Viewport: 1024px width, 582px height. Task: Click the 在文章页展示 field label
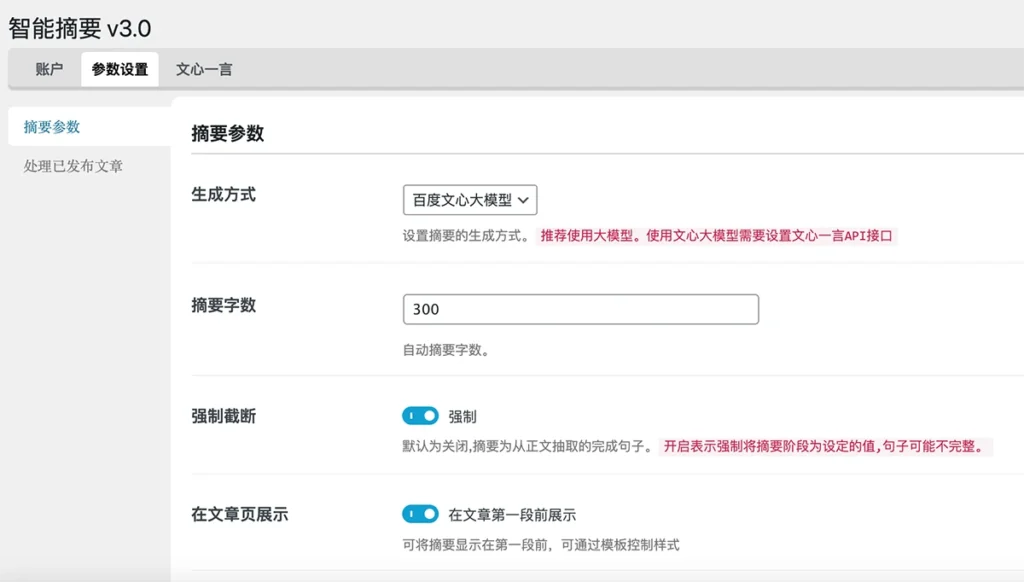click(239, 515)
